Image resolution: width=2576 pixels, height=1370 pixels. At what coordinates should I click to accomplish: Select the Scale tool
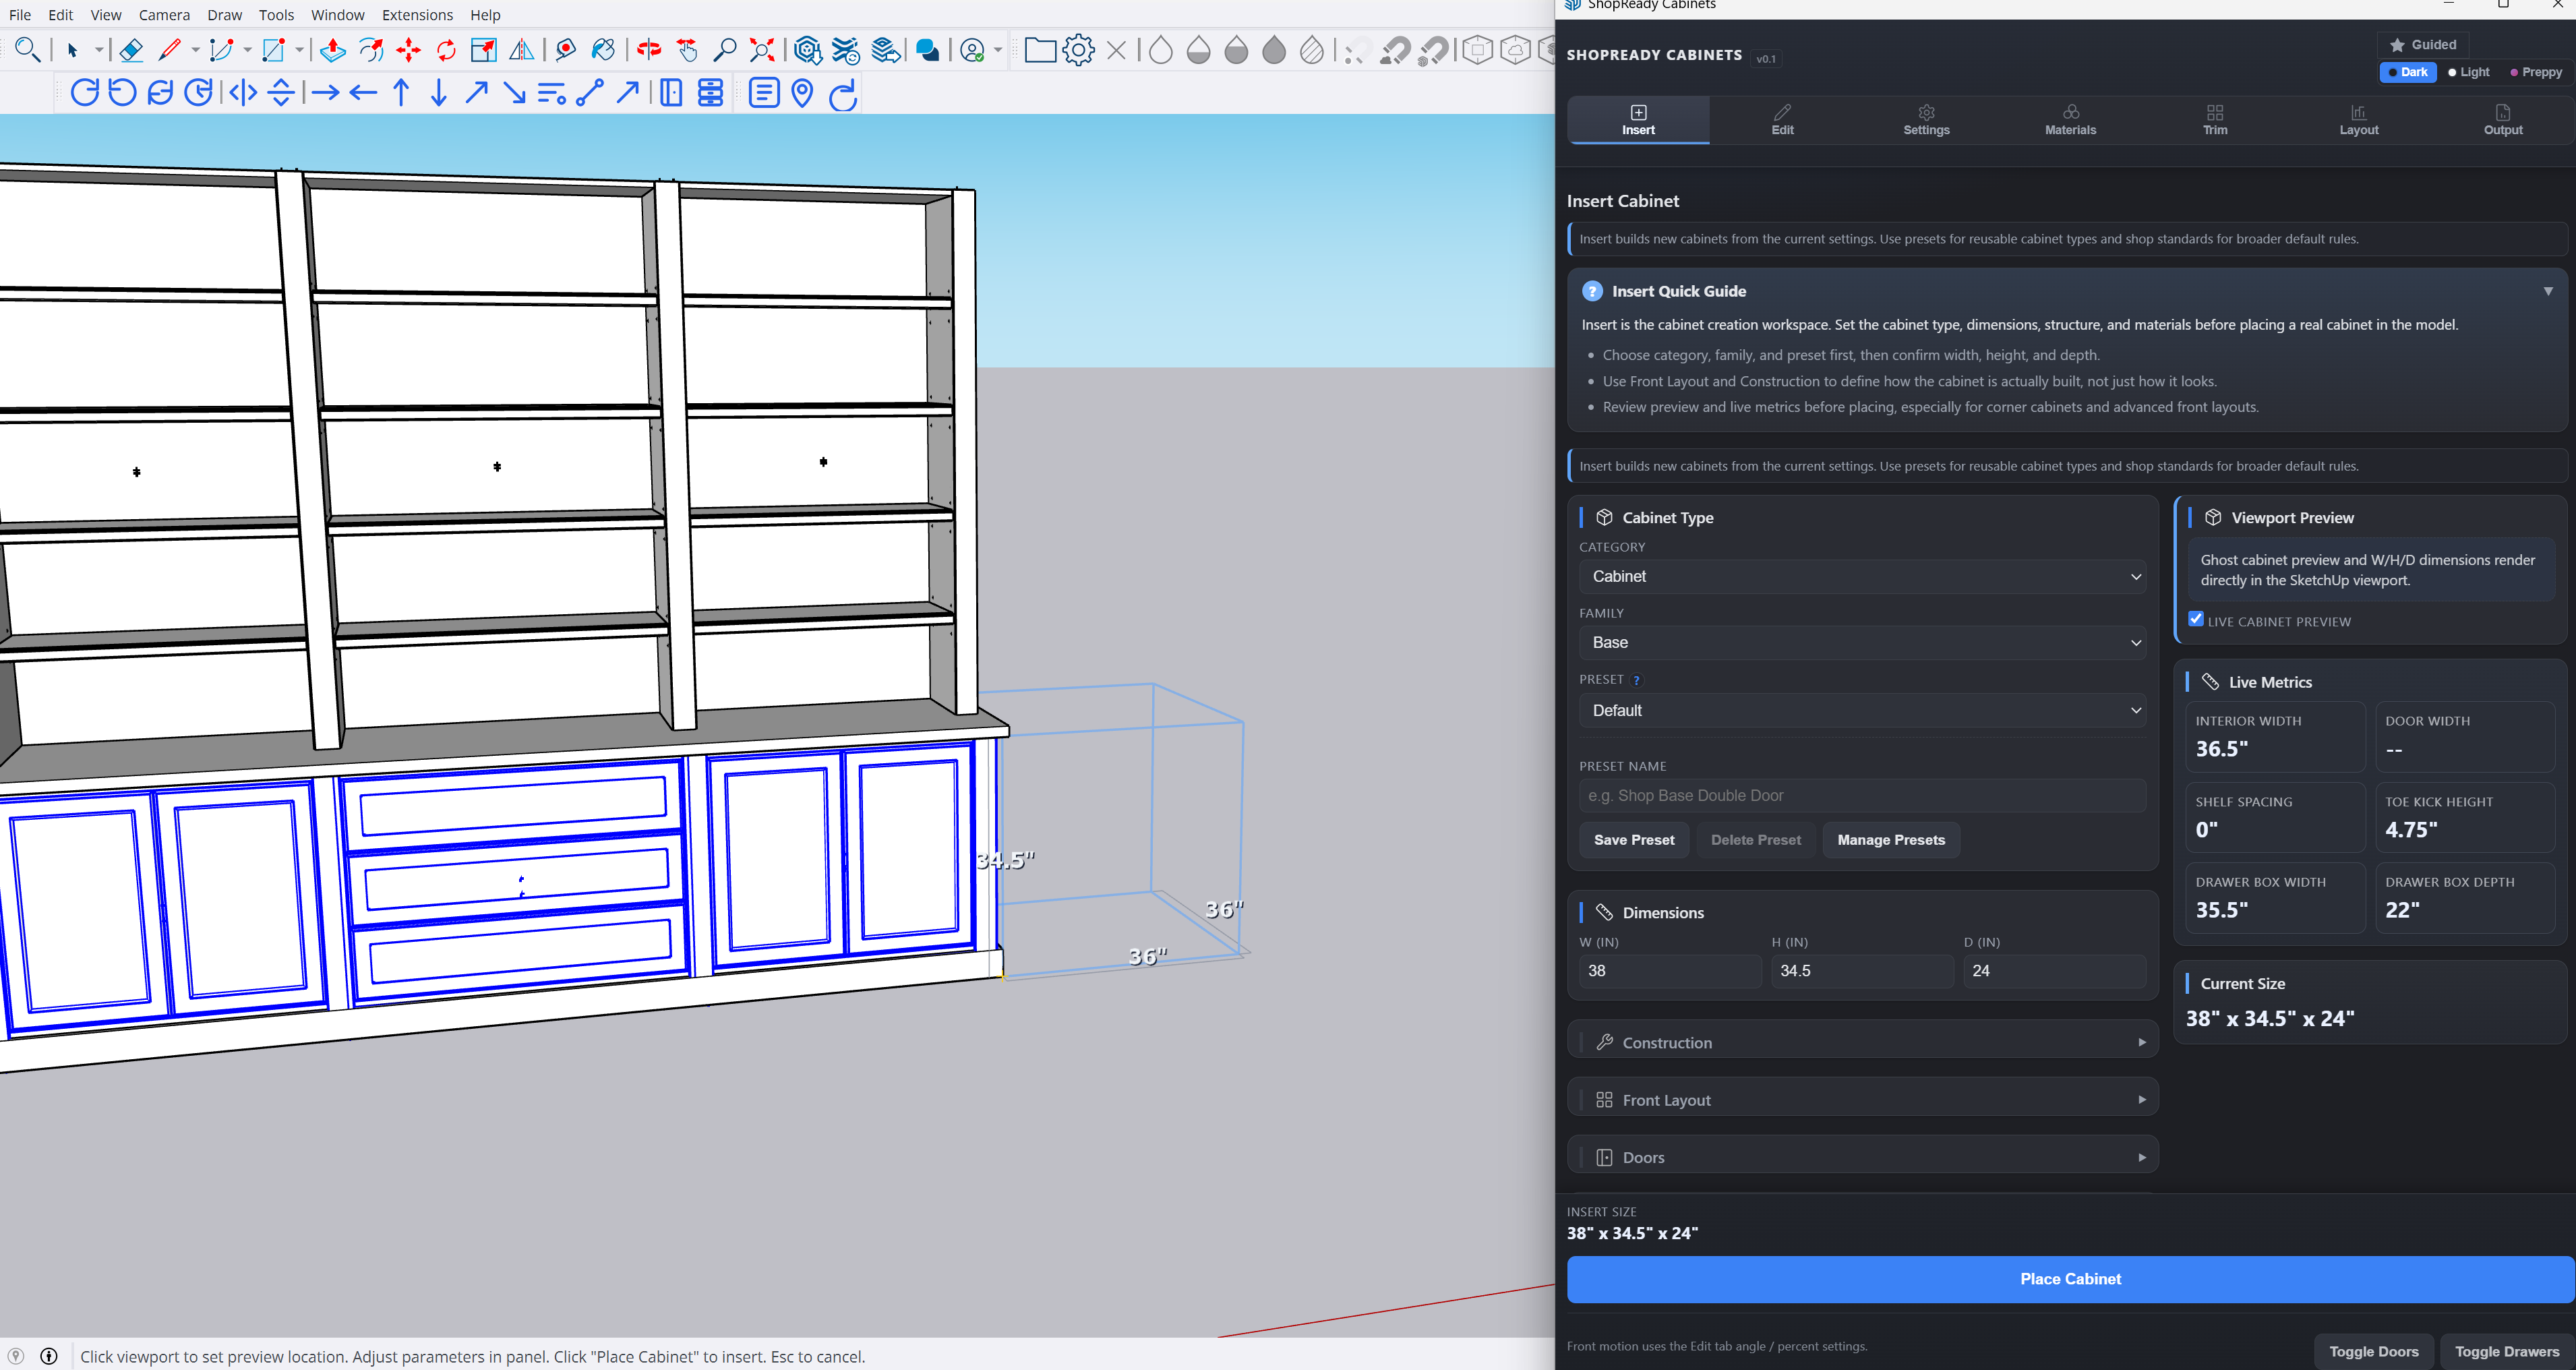click(484, 50)
